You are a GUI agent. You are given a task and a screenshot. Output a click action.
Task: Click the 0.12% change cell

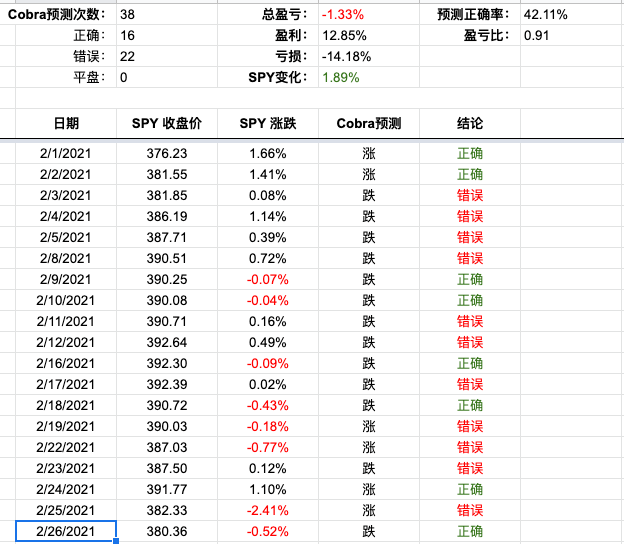pos(268,468)
